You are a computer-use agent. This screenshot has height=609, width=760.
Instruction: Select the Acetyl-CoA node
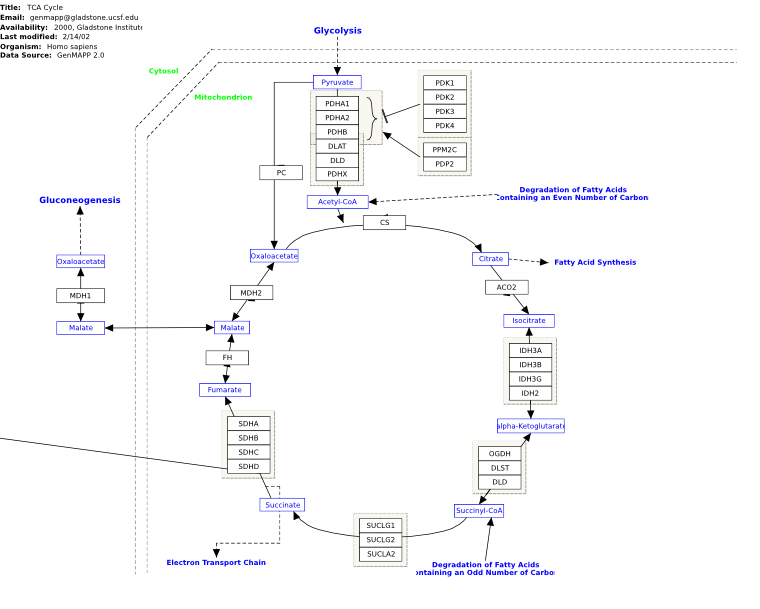click(337, 202)
